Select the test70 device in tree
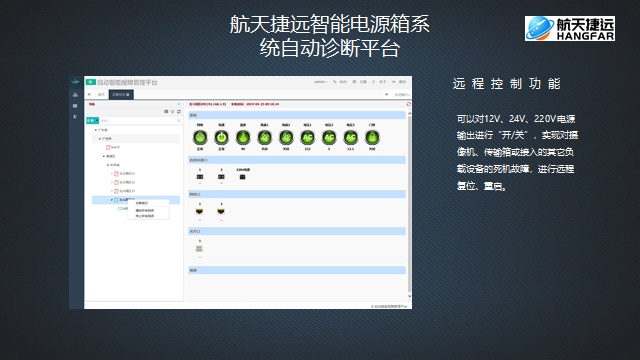The height and width of the screenshot is (360, 640). (x=113, y=147)
